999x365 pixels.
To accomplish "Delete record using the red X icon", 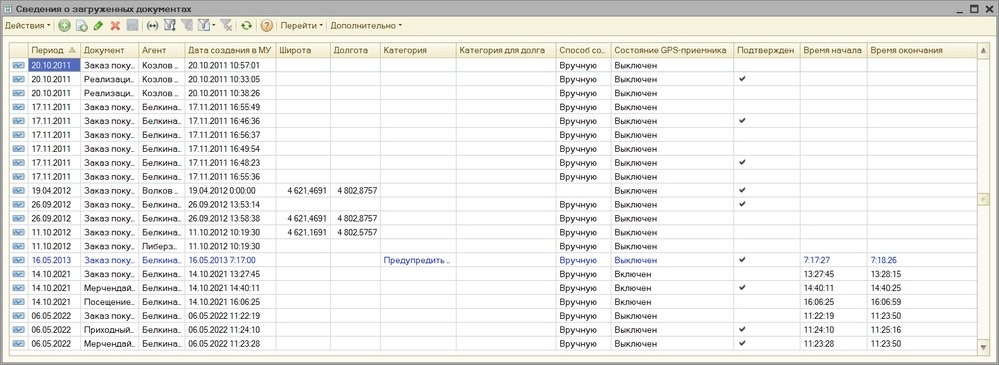I will 115,25.
